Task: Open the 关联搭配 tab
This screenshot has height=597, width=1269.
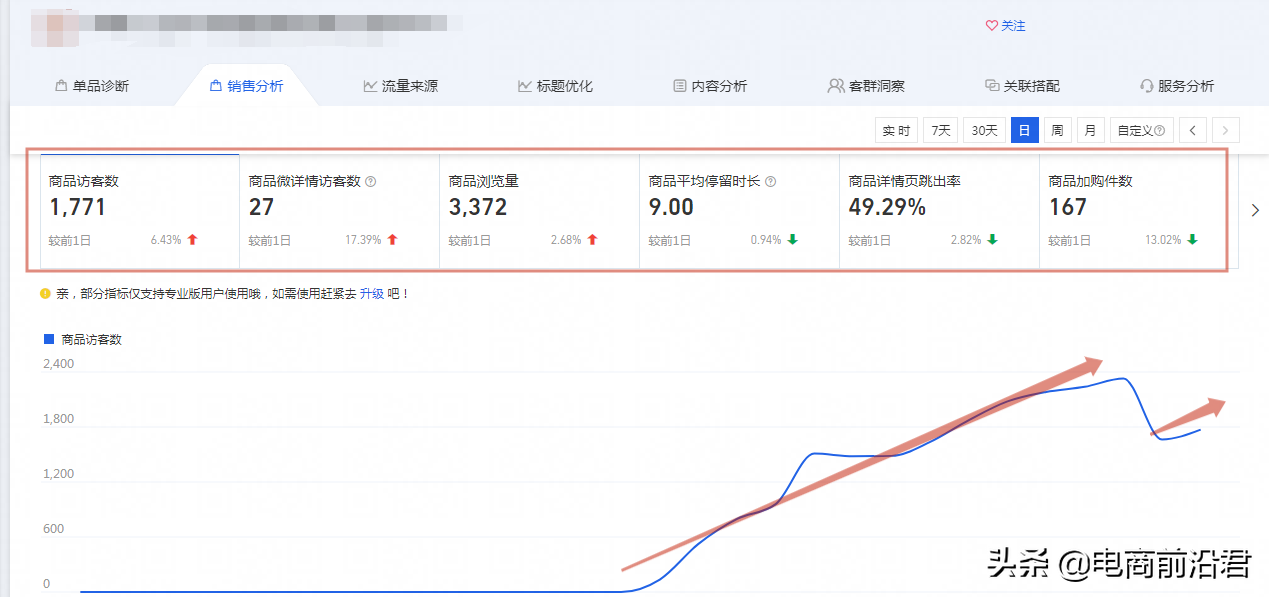Action: tap(1022, 86)
